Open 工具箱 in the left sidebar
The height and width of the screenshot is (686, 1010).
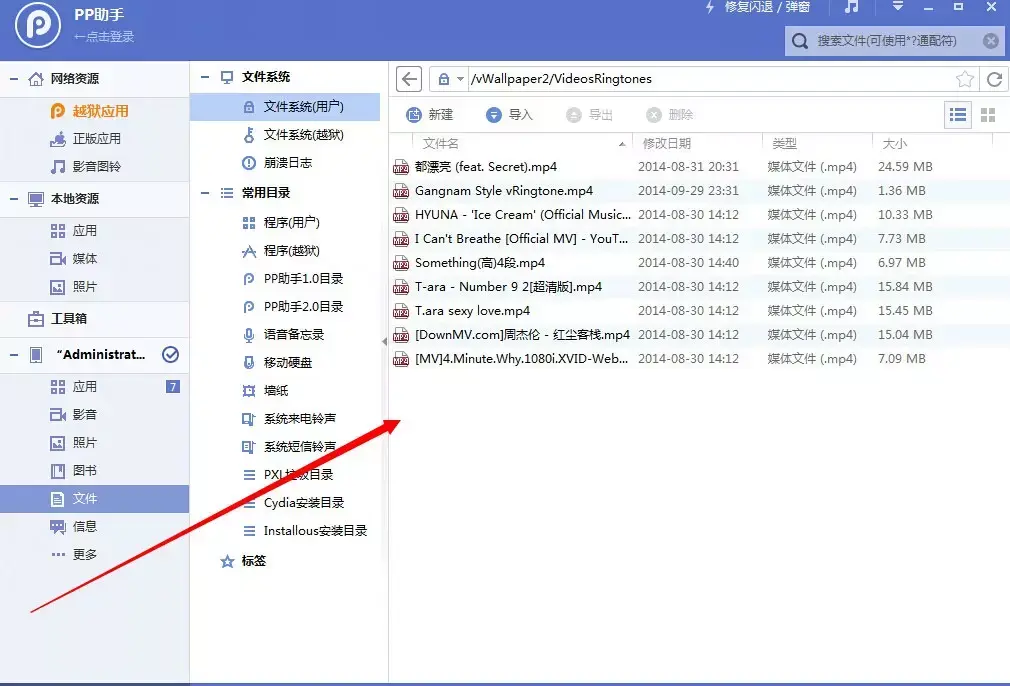pyautogui.click(x=69, y=319)
